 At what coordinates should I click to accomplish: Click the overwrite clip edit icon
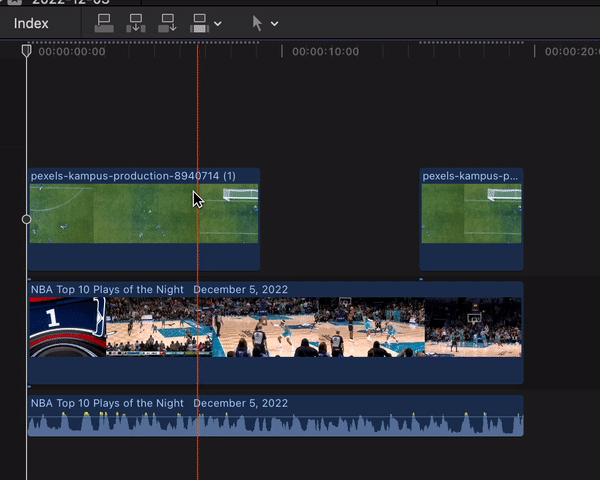199,23
